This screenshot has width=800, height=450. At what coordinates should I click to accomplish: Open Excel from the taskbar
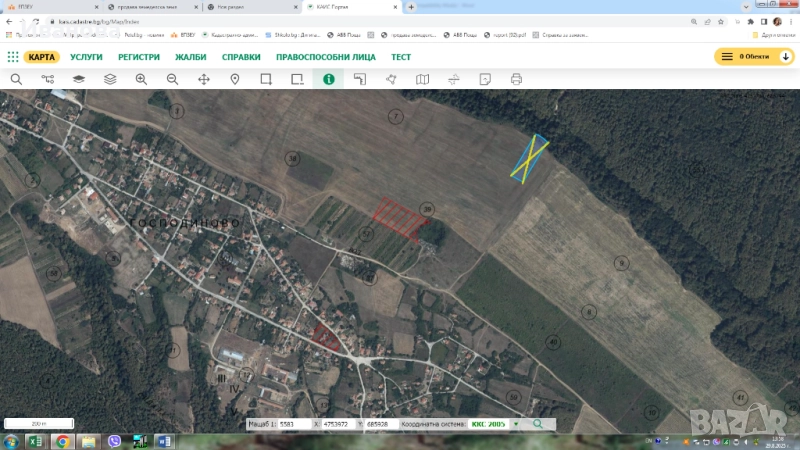[x=36, y=441]
